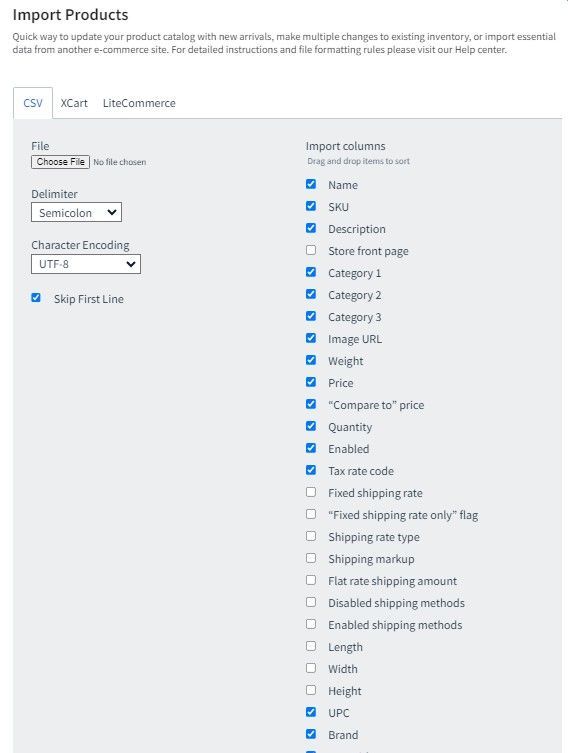This screenshot has height=753, width=568.
Task: Uncheck the Tax rate code column
Action: (x=311, y=470)
